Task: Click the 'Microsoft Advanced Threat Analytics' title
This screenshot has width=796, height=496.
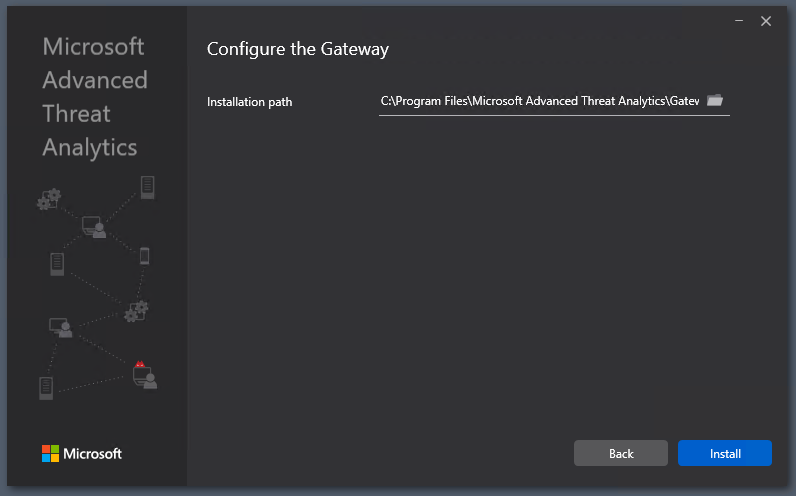Action: point(95,97)
